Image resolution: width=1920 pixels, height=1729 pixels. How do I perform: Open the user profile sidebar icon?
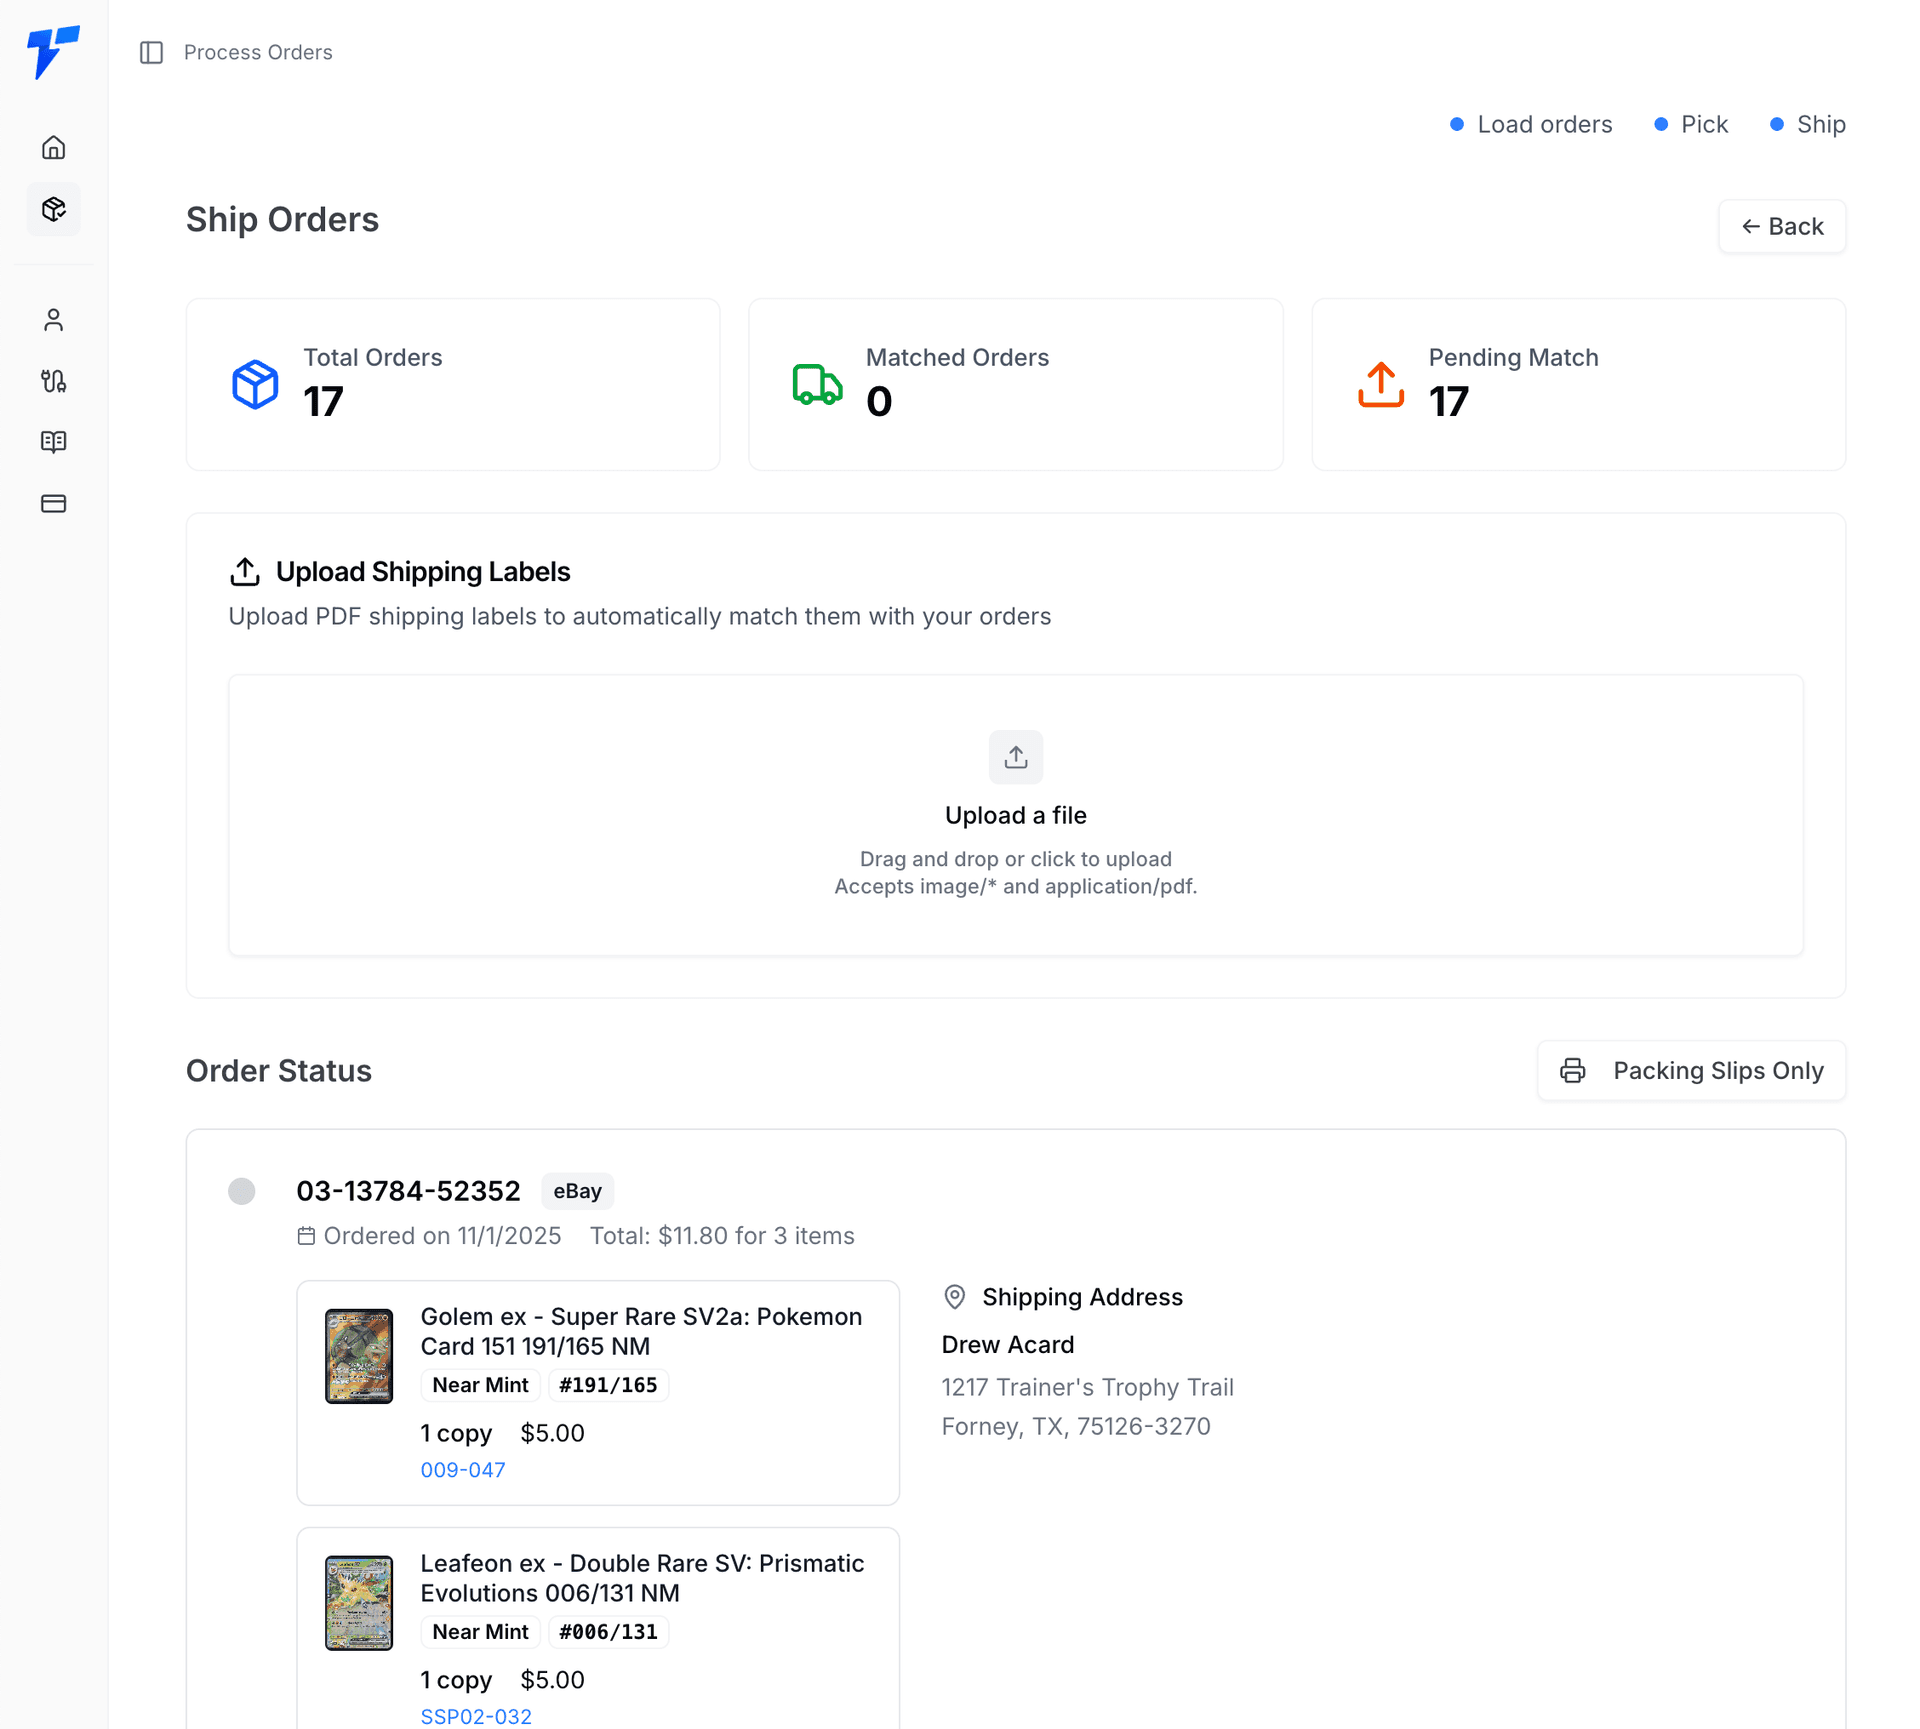point(54,320)
